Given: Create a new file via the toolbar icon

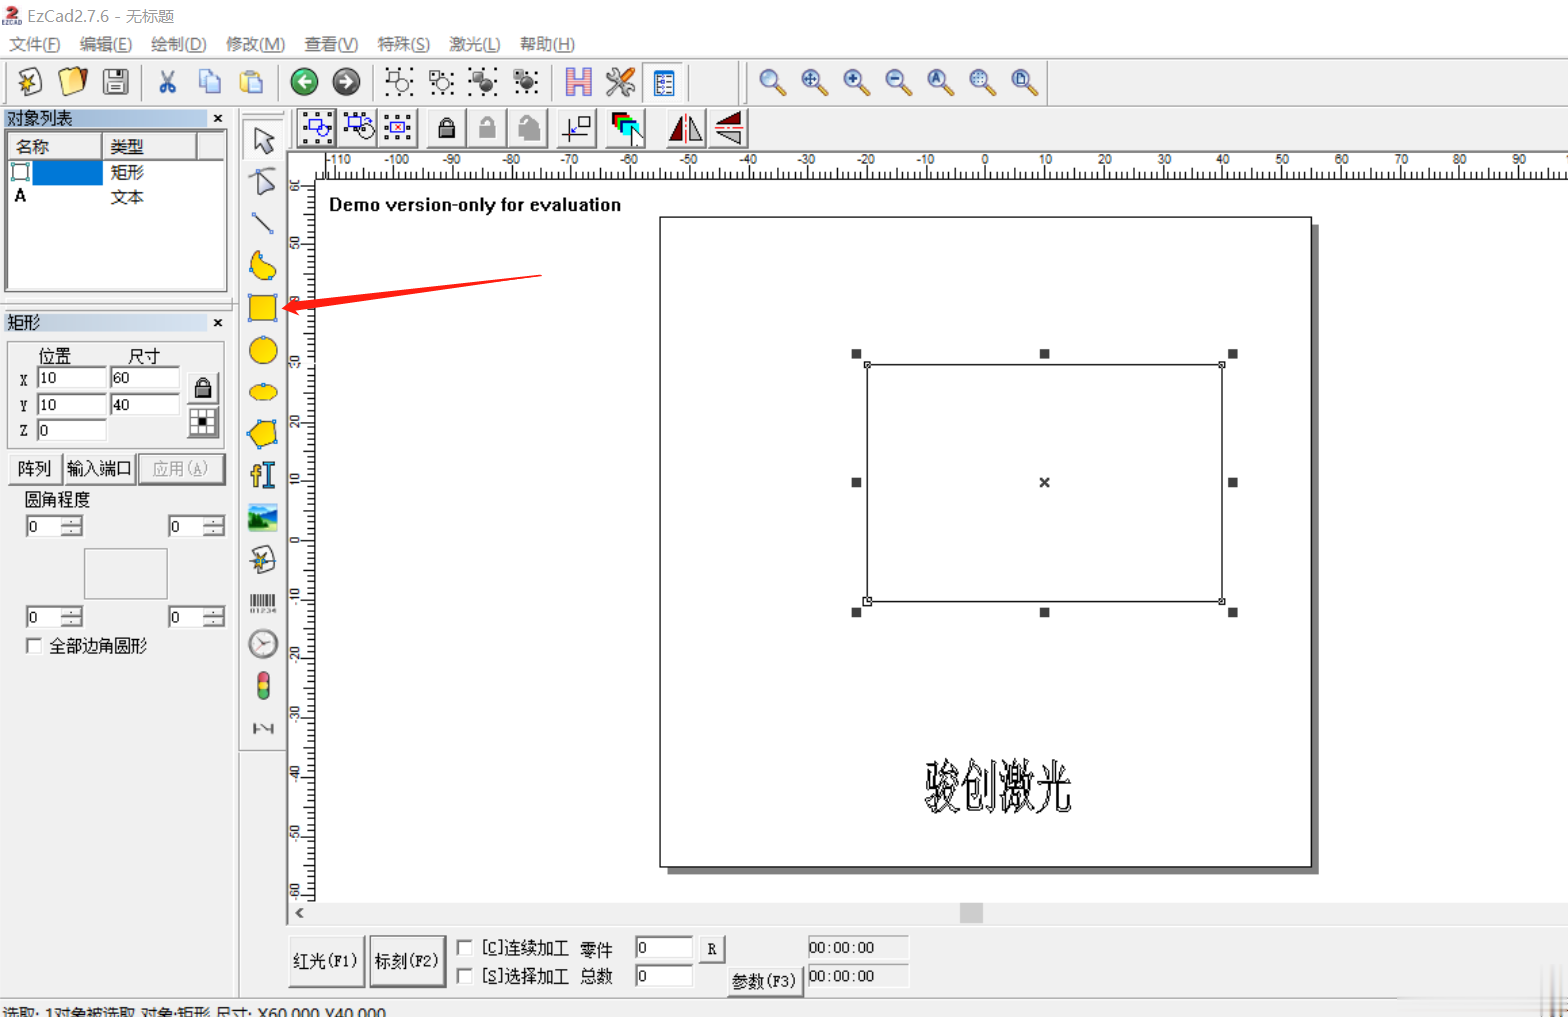Looking at the screenshot, I should coord(29,82).
